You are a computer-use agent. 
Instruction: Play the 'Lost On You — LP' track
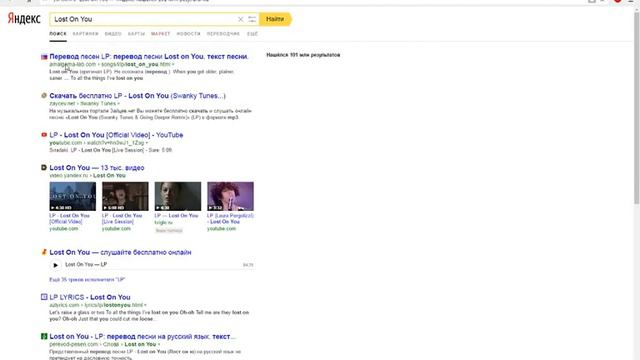coord(56,265)
